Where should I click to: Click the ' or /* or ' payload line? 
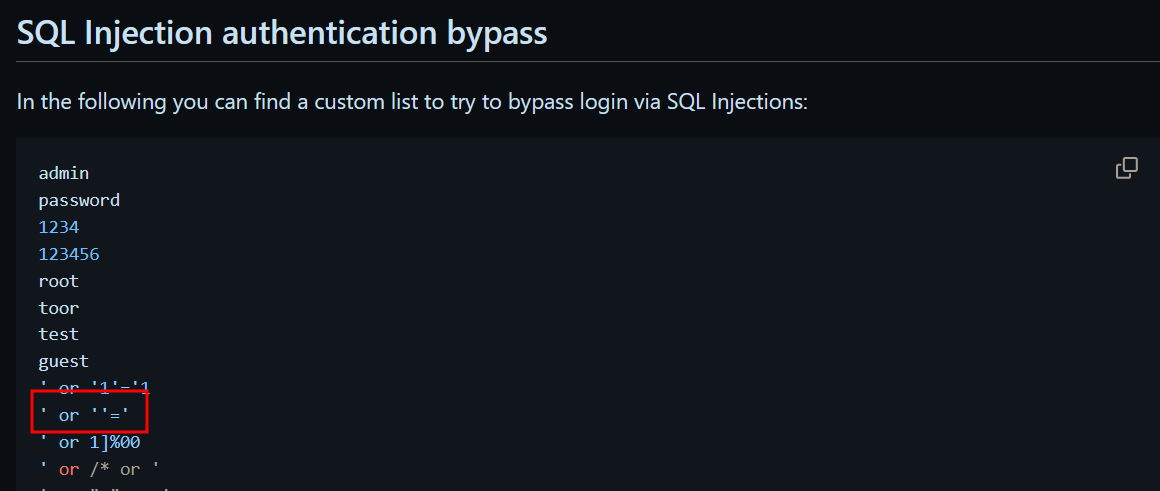point(99,469)
